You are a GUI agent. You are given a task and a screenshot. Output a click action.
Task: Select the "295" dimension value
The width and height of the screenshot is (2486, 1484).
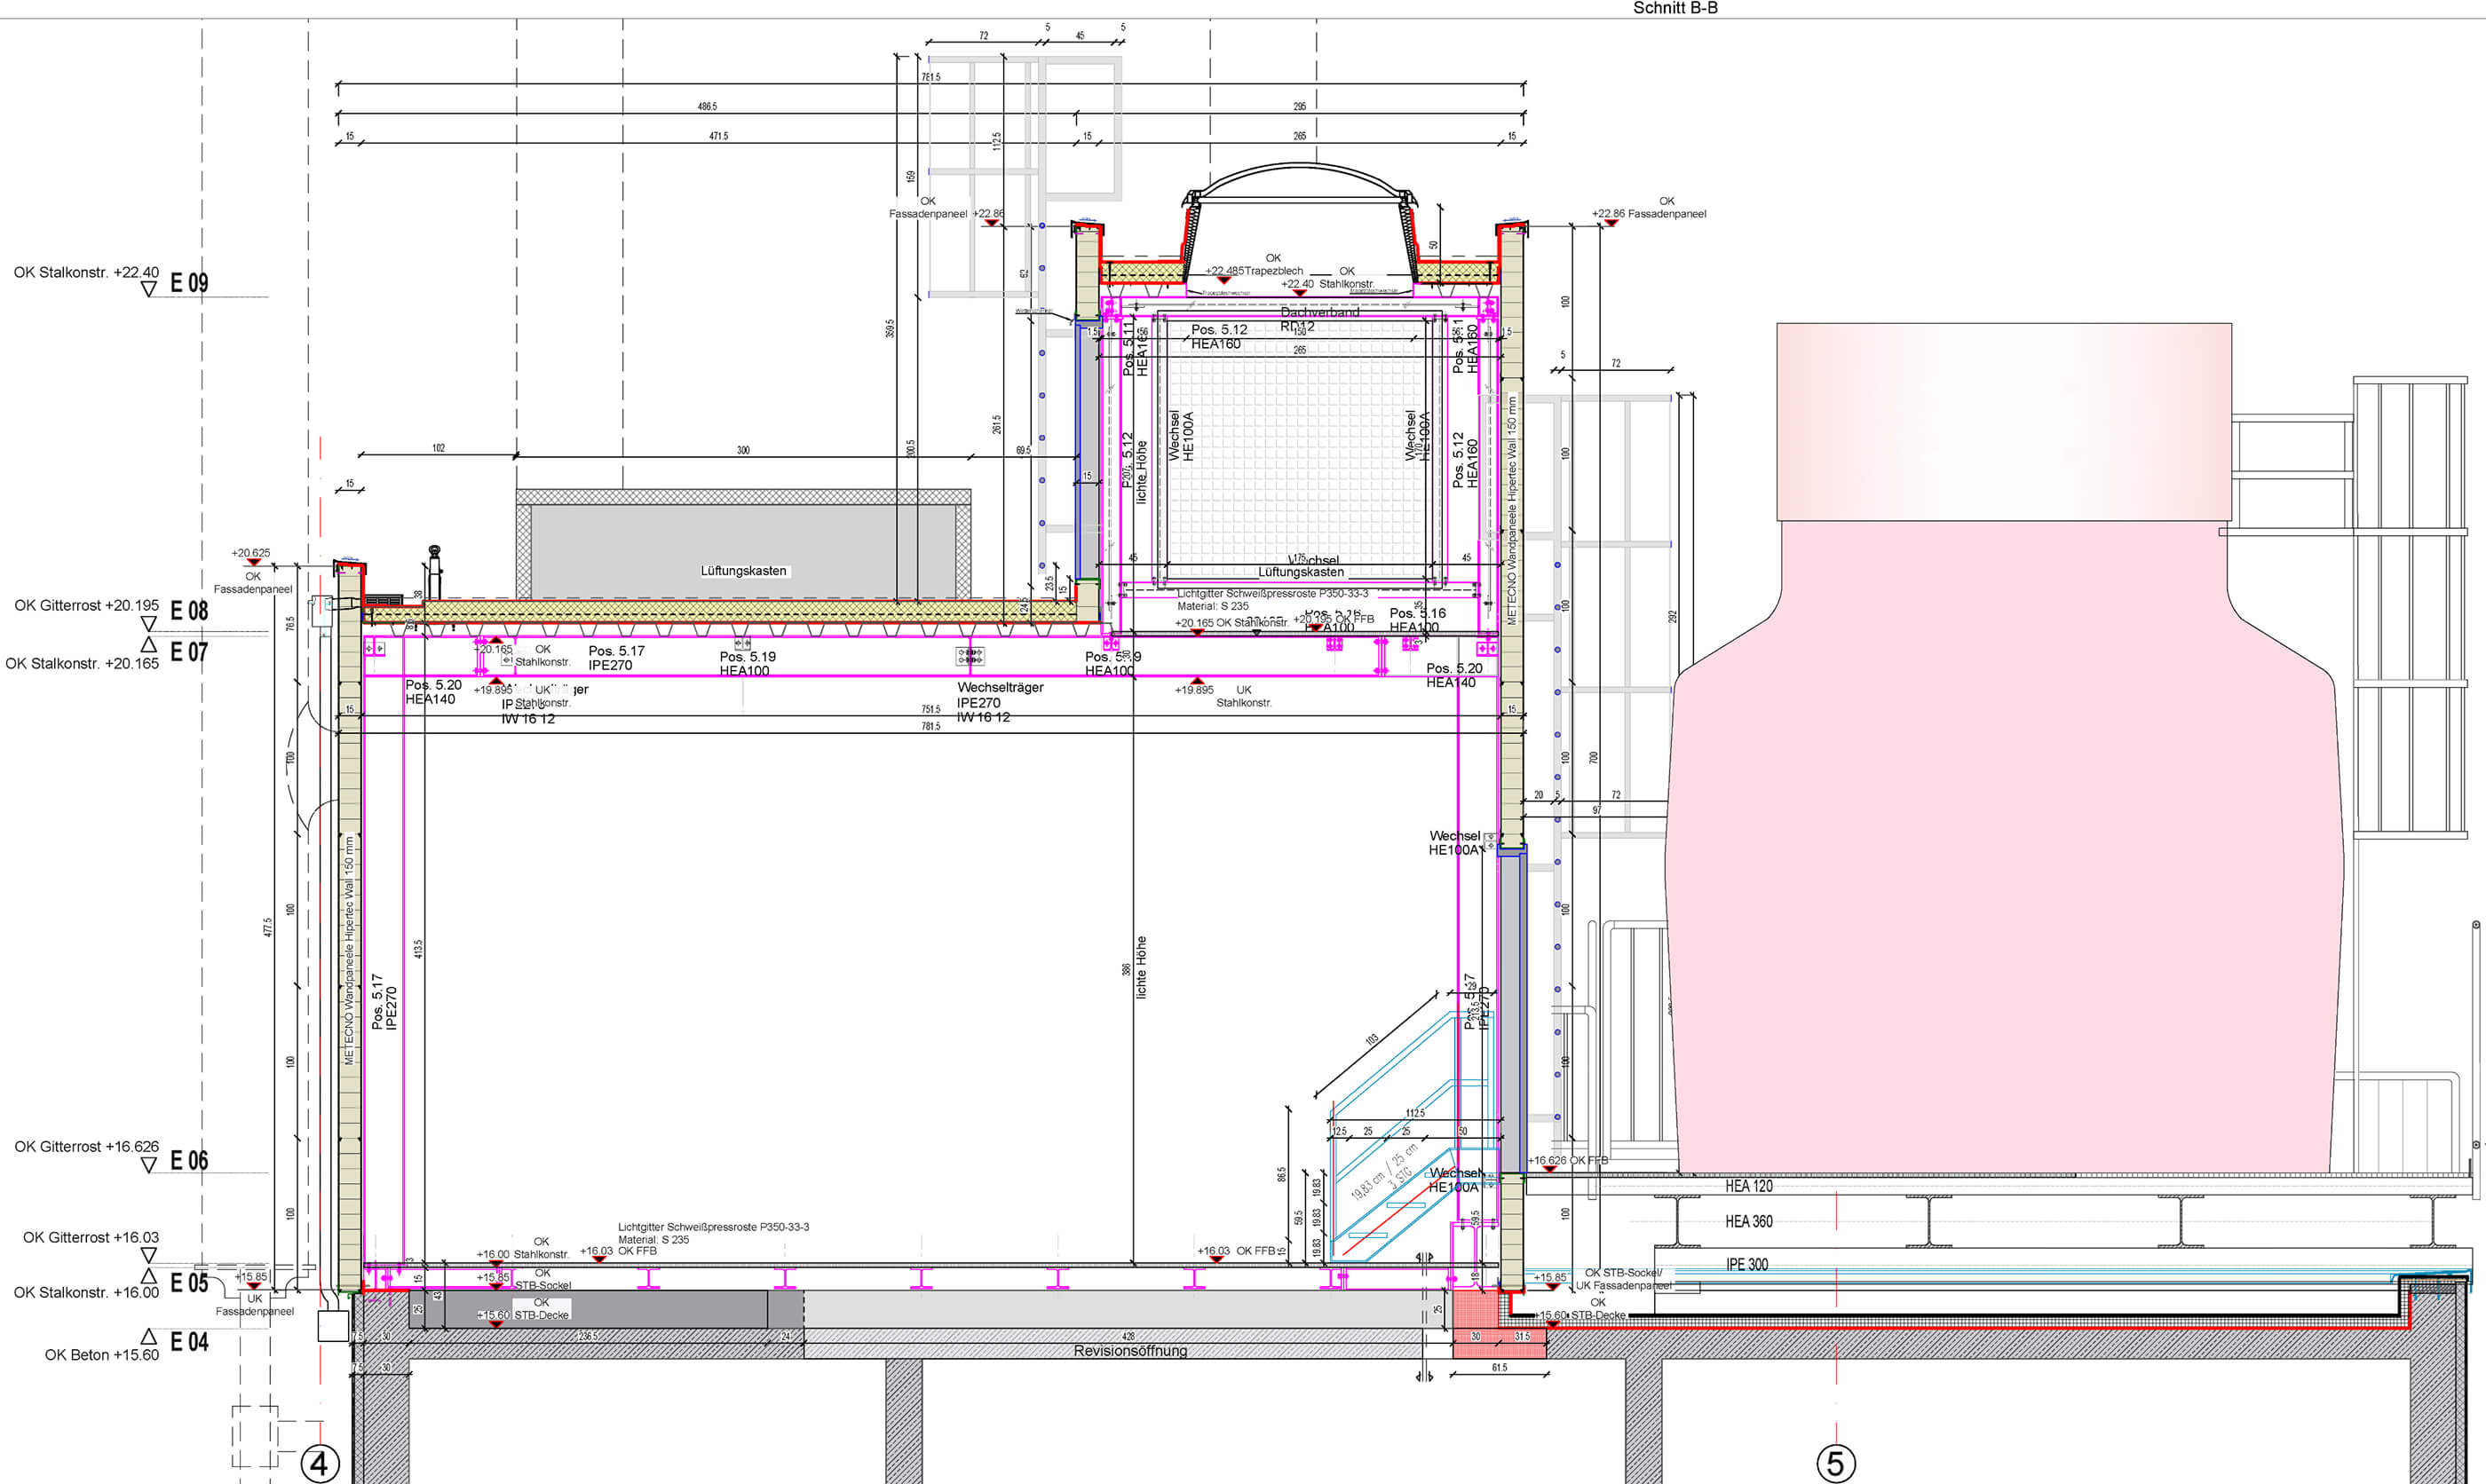[x=1299, y=107]
